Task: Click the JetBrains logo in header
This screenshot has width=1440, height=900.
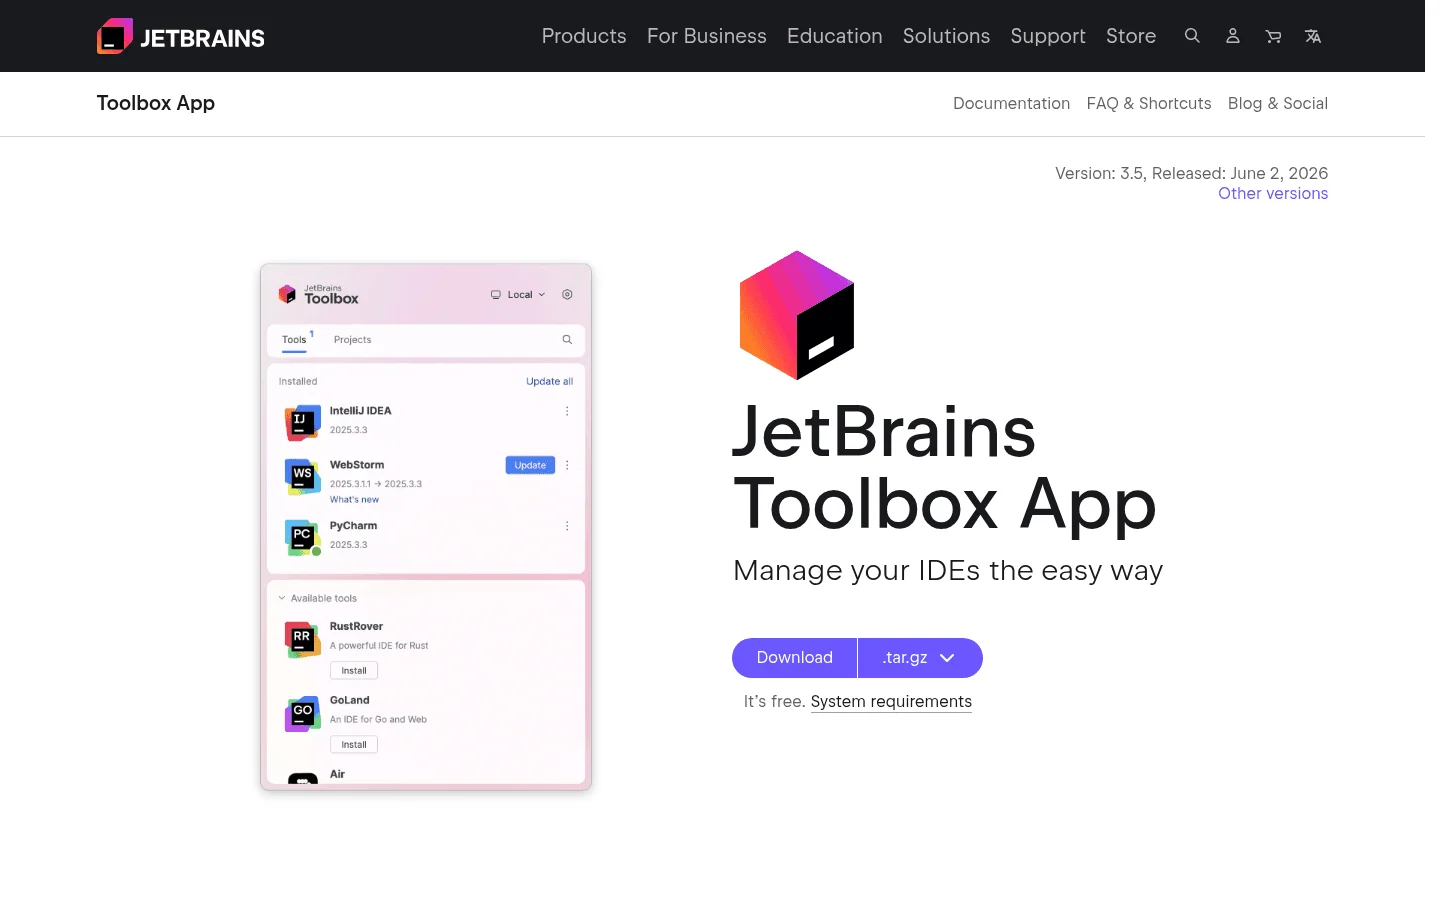Action: [181, 37]
